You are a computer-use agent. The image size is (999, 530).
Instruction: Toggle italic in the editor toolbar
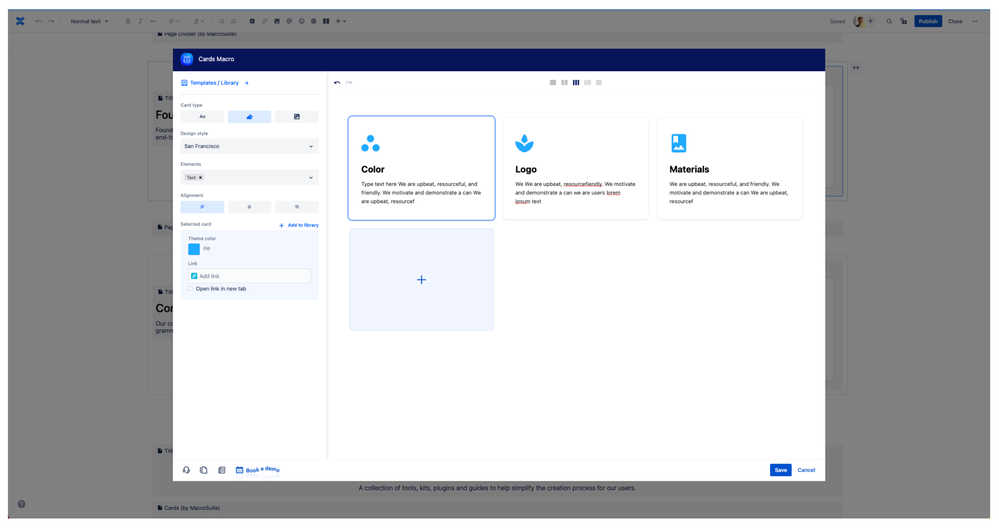tap(140, 21)
